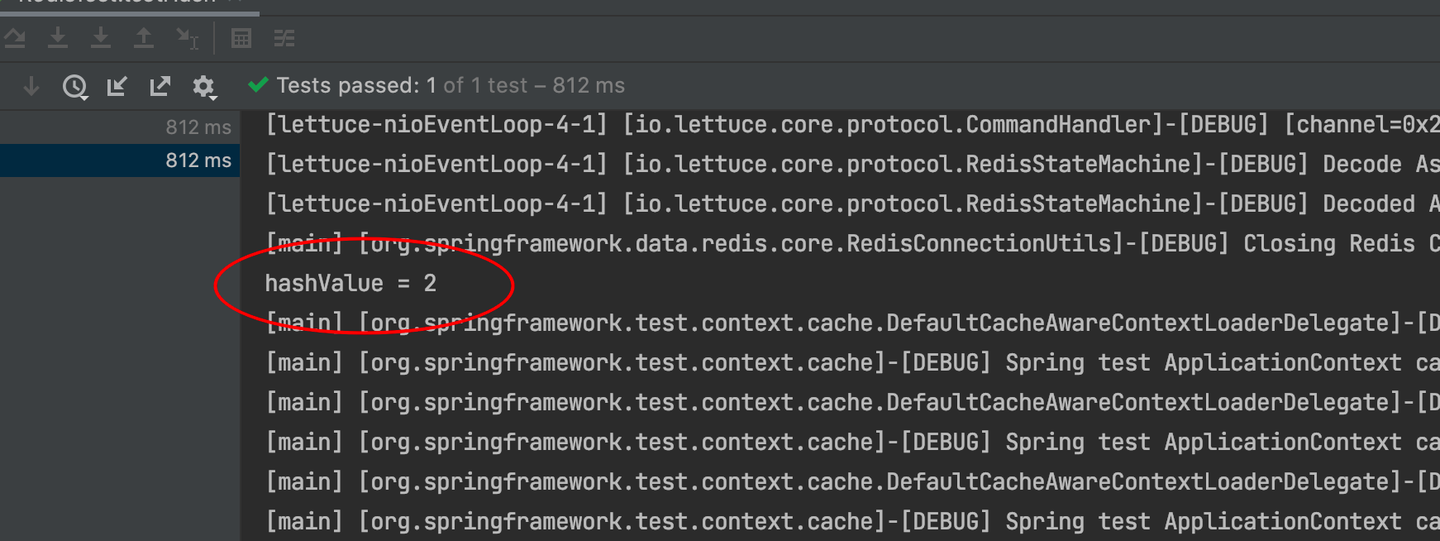Click the Import Tests icon
Image resolution: width=1440 pixels, height=541 pixels.
(117, 87)
